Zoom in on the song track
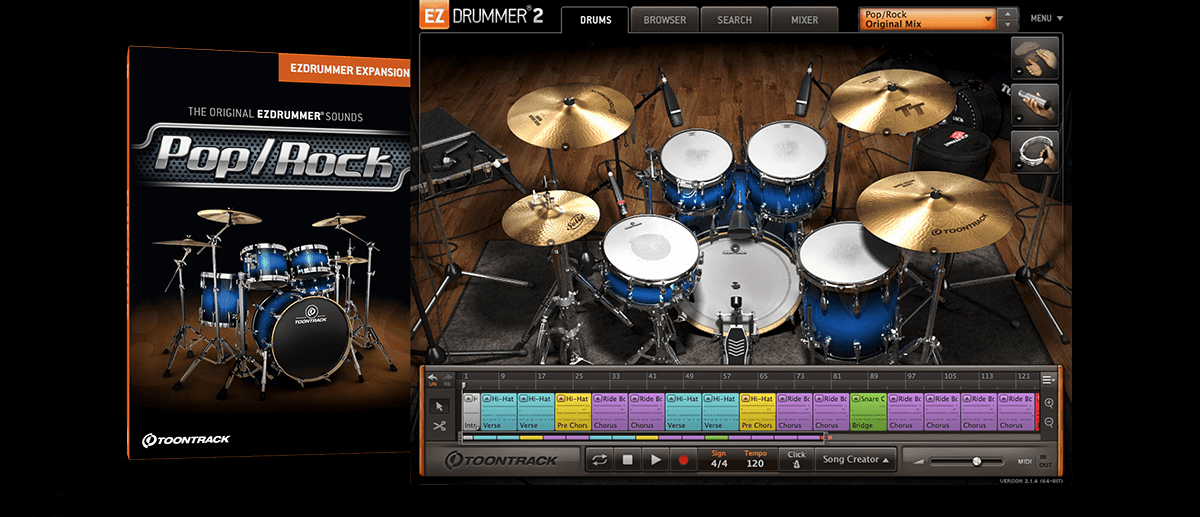Viewport: 1200px width, 517px height. [1049, 402]
